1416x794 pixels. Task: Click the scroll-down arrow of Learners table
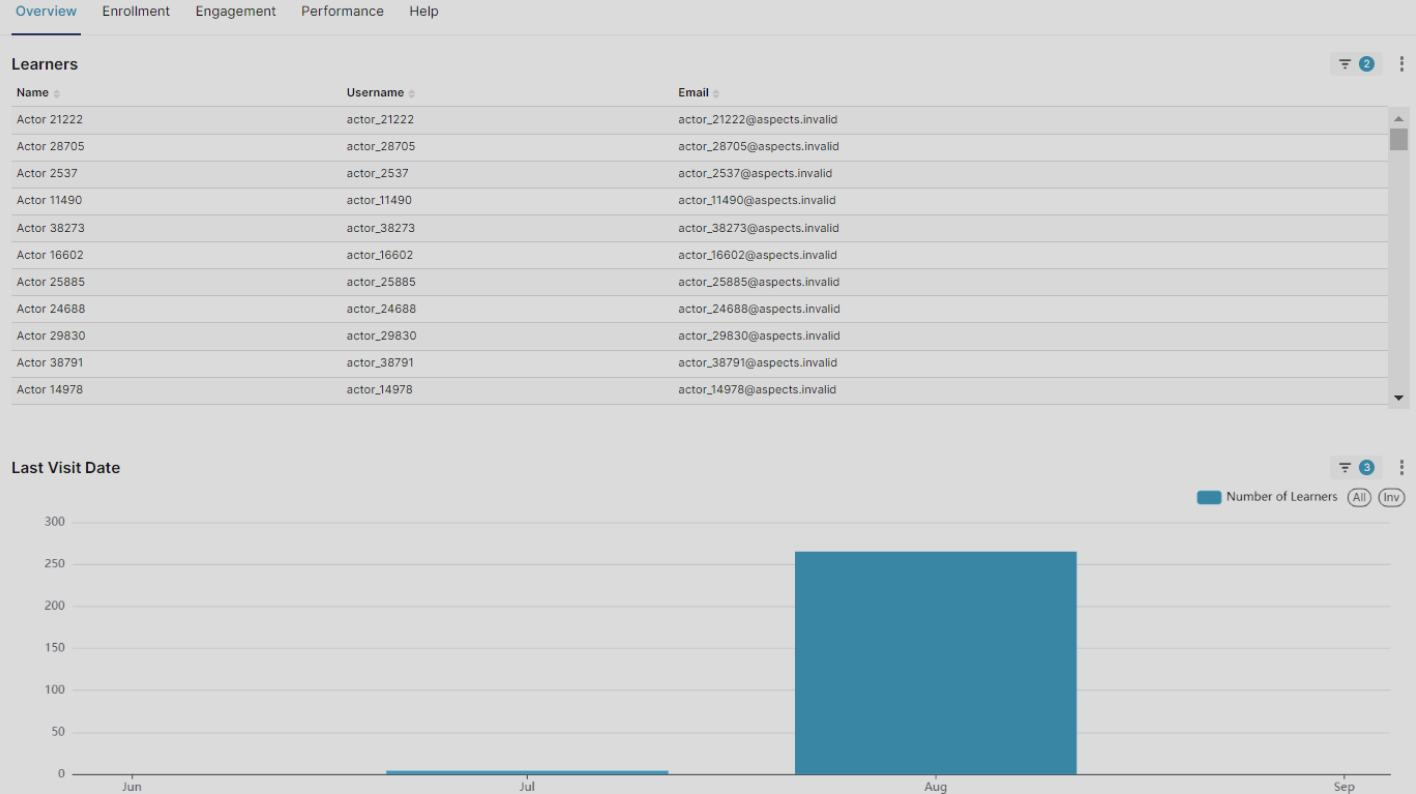tap(1398, 398)
